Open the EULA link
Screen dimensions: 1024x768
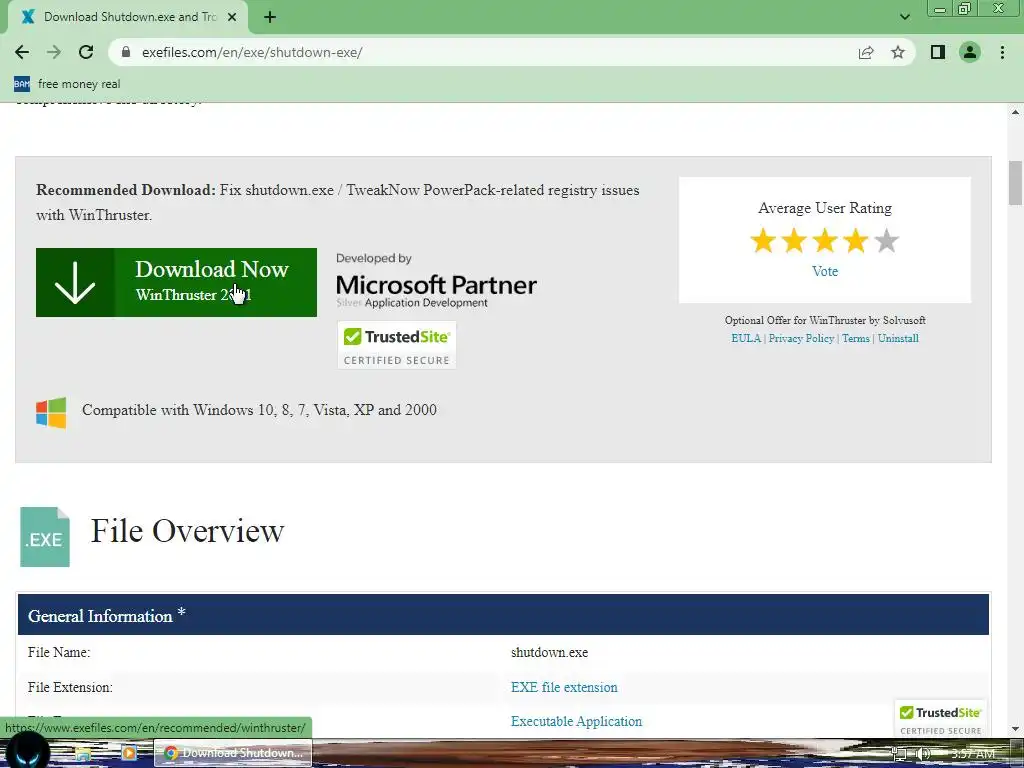(x=746, y=338)
